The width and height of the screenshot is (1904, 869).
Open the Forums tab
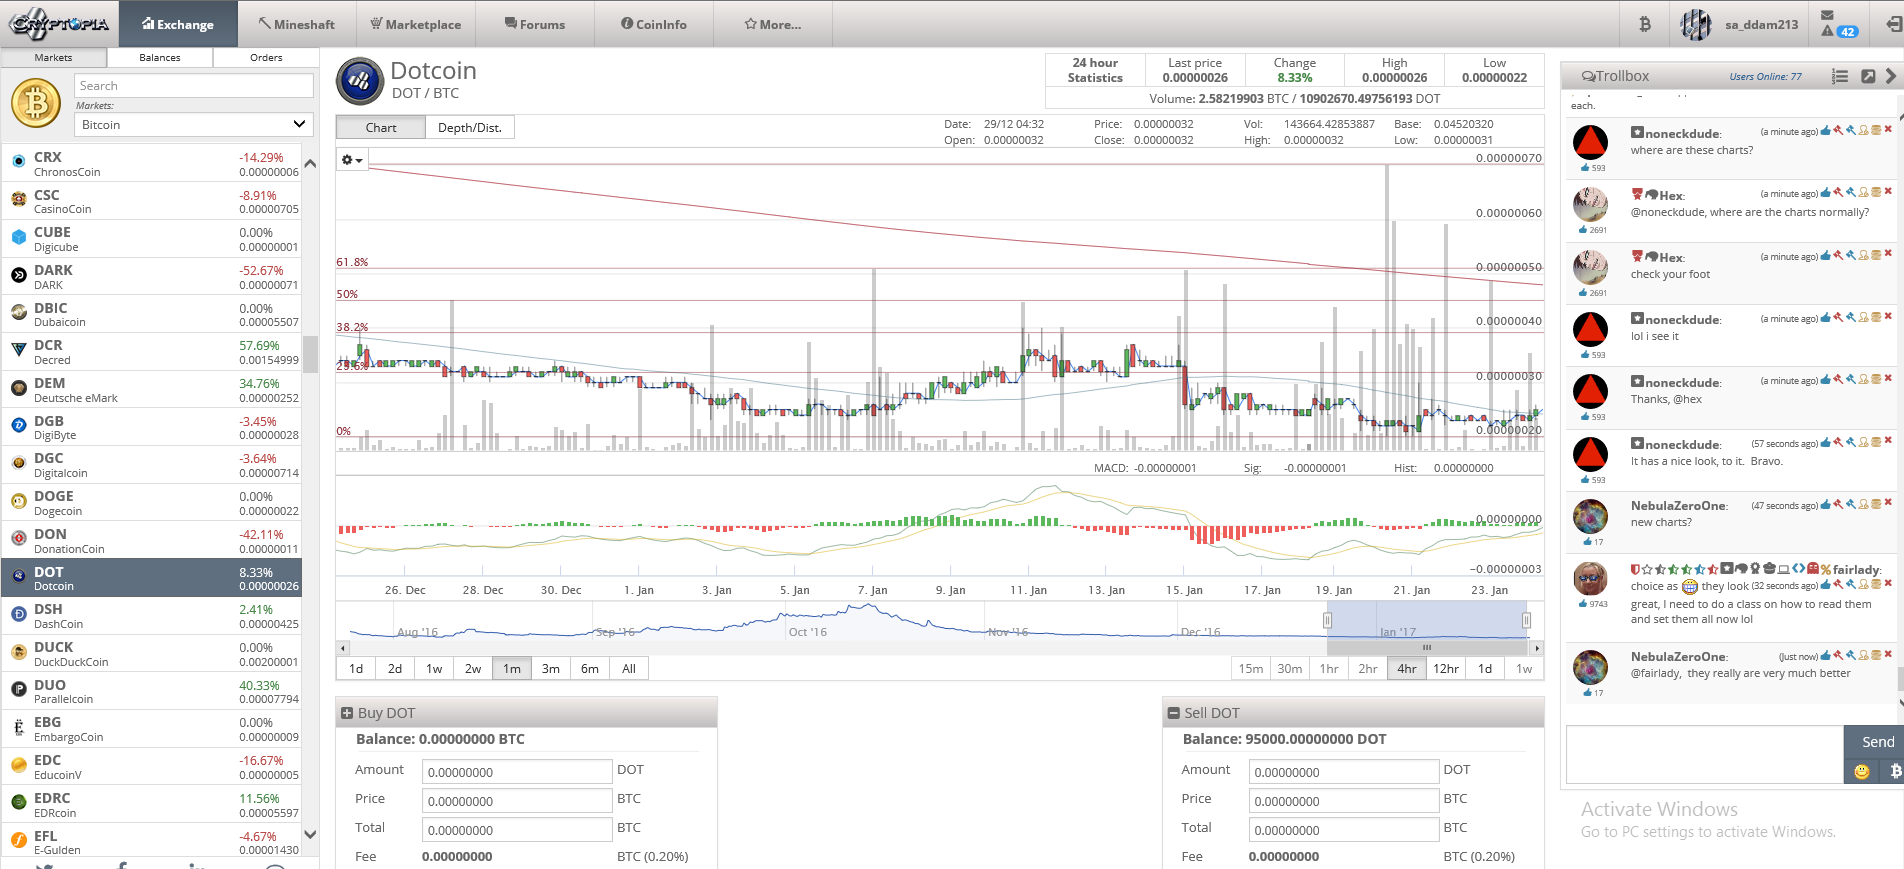[535, 24]
